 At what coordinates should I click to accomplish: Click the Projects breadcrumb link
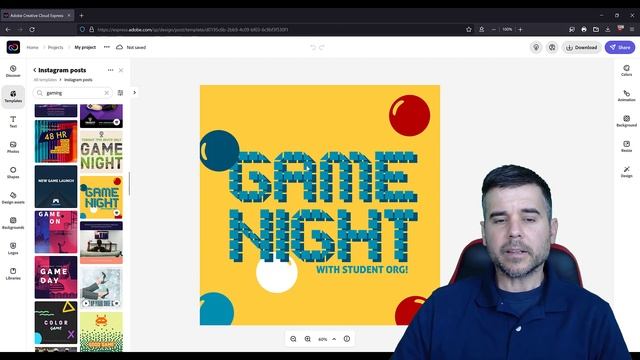point(56,47)
